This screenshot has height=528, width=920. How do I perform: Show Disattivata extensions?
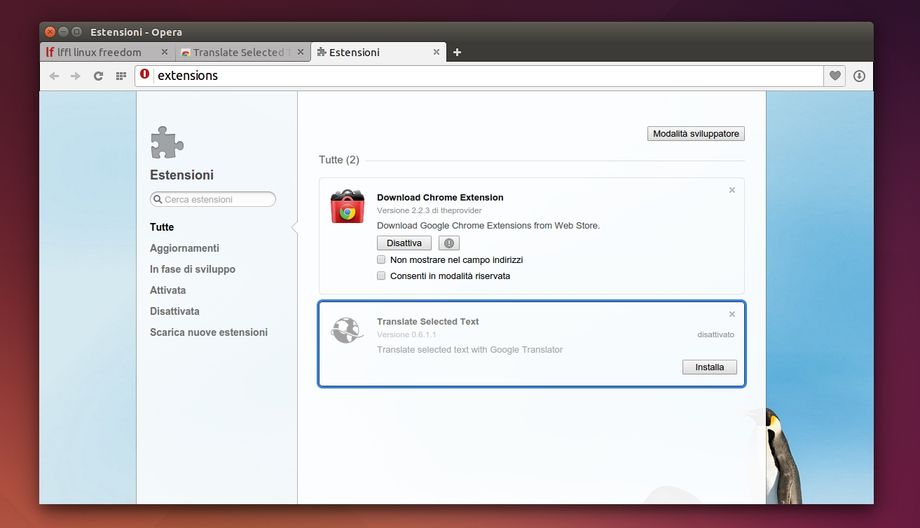tap(175, 312)
